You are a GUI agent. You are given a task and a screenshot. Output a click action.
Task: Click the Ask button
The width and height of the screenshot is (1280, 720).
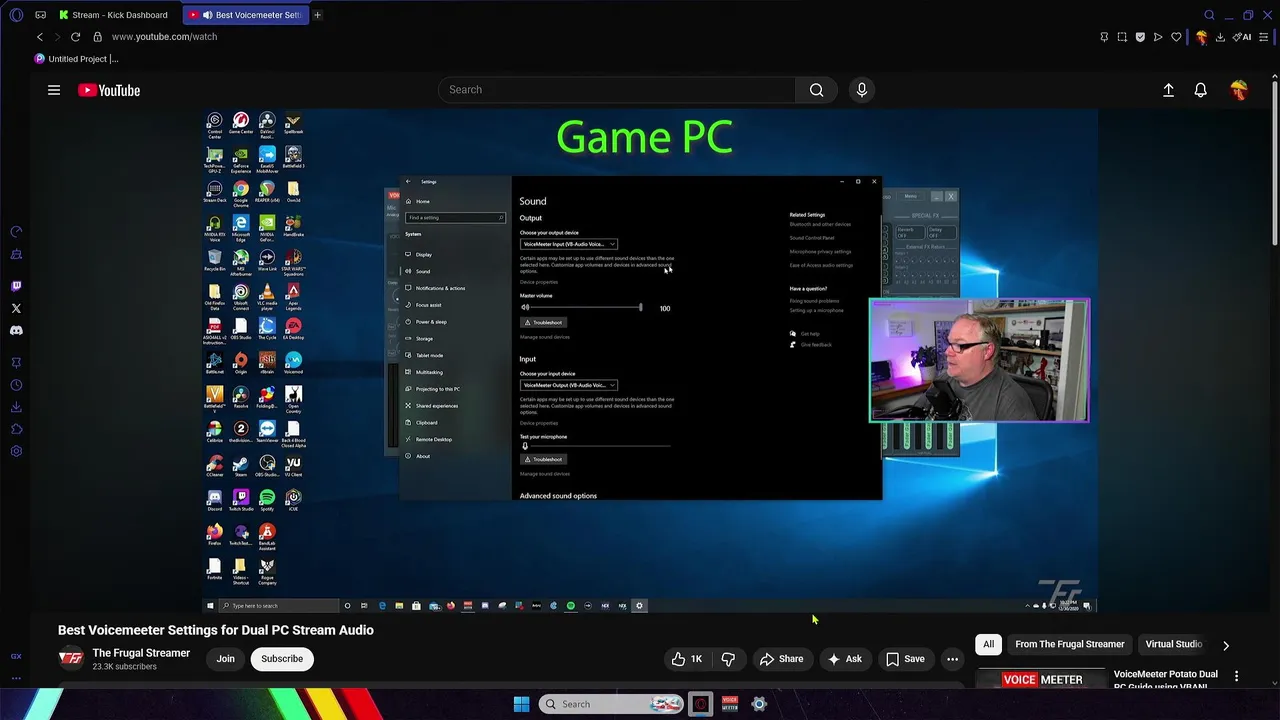tap(844, 659)
